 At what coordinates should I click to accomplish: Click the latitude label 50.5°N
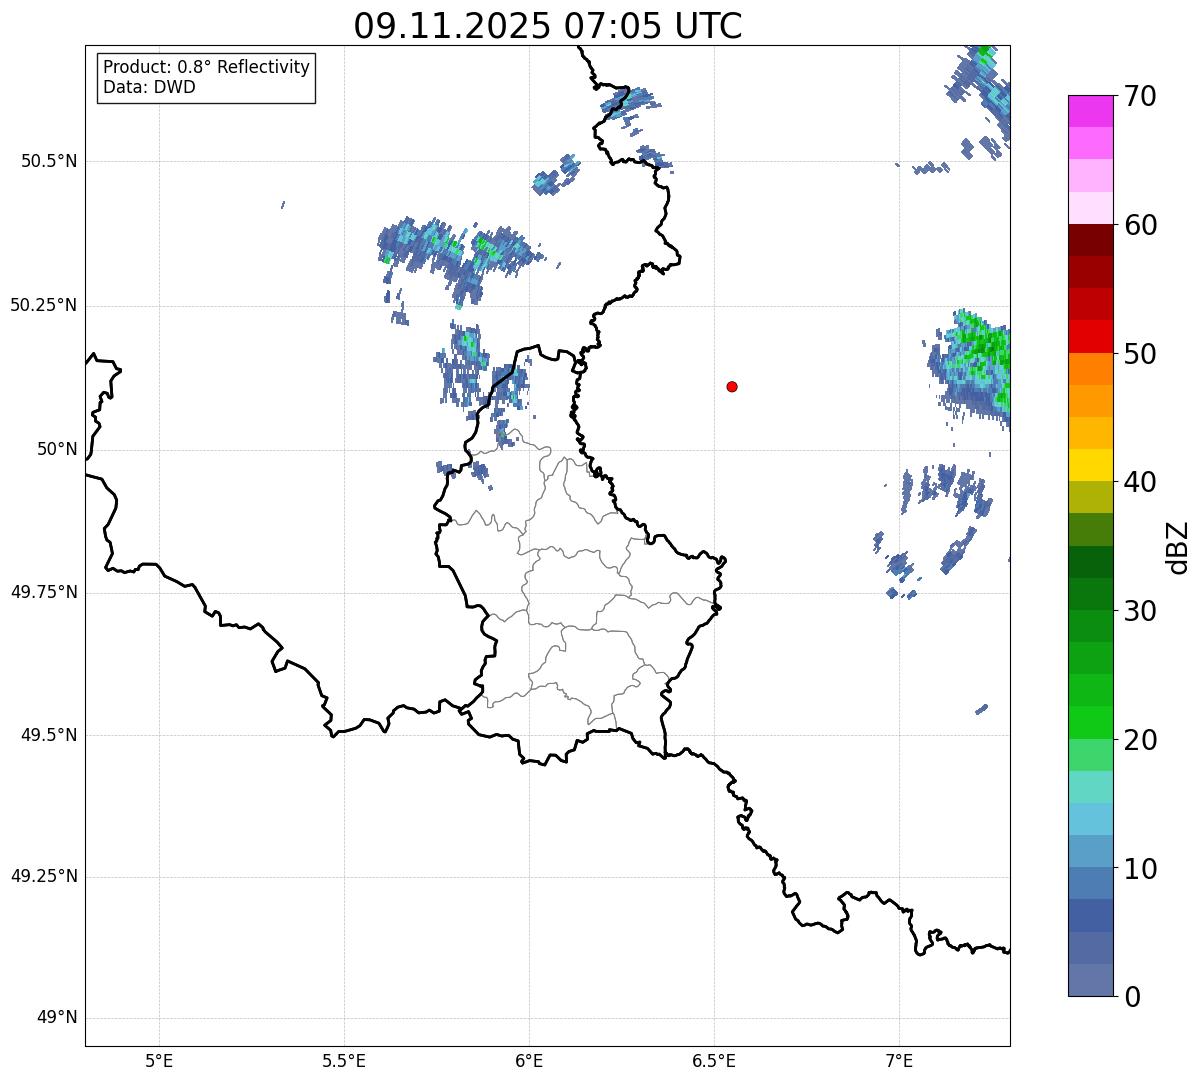click(x=49, y=161)
